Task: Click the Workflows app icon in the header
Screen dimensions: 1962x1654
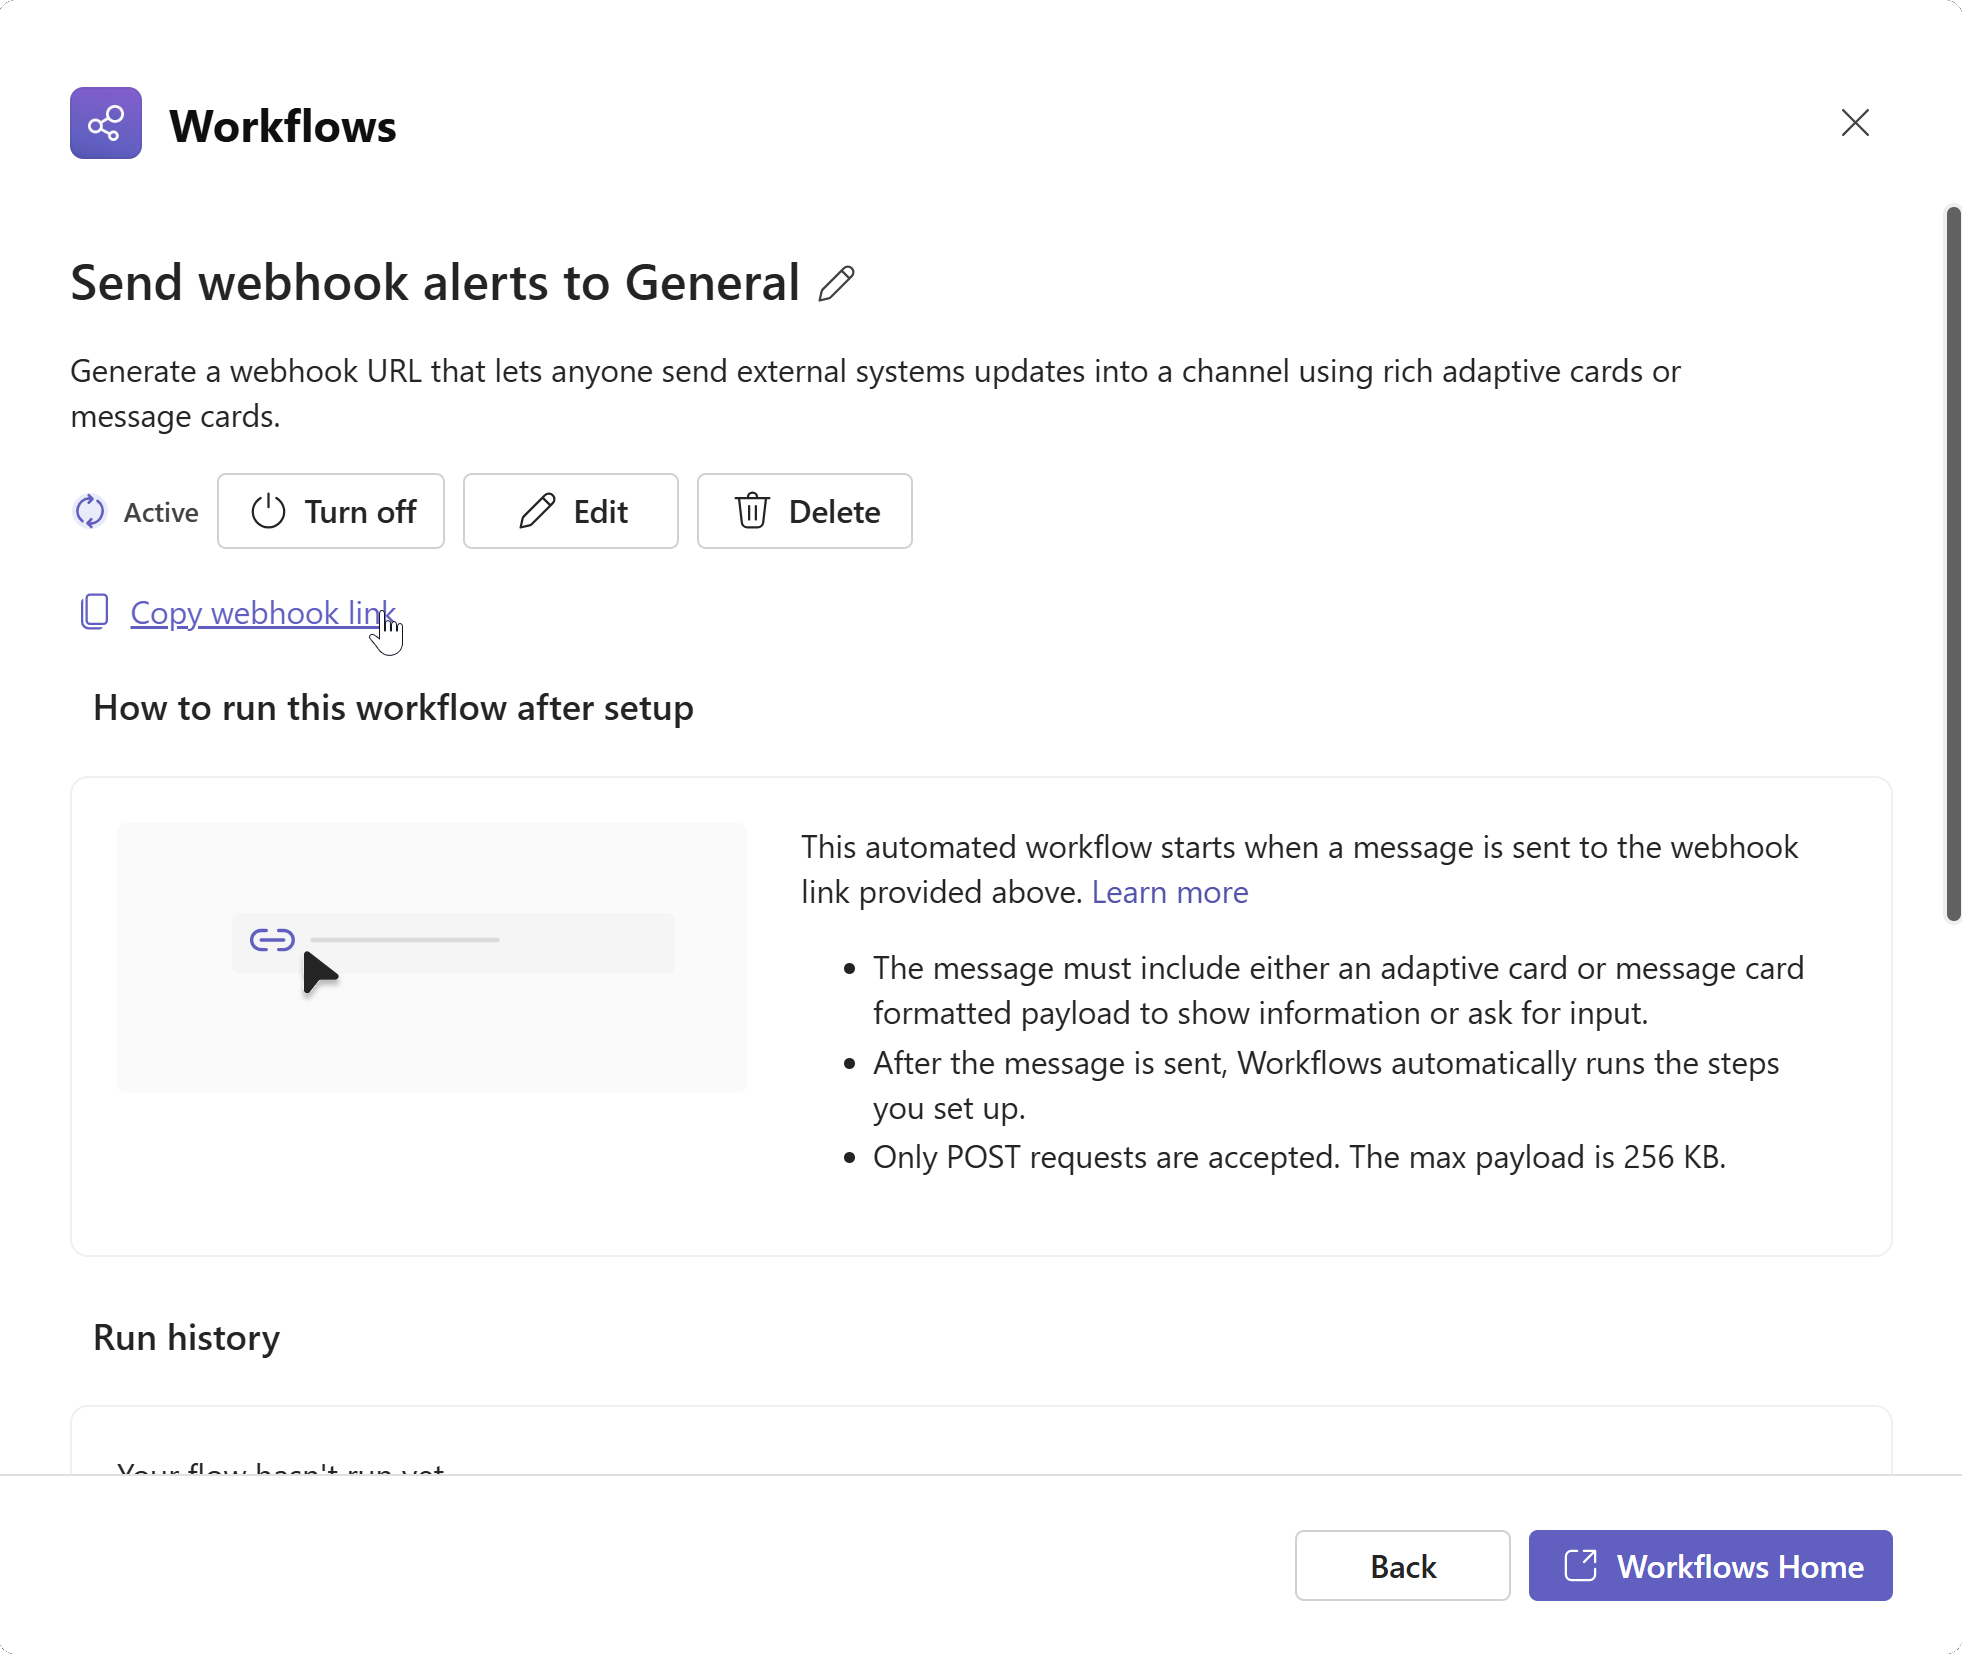Action: (x=105, y=123)
